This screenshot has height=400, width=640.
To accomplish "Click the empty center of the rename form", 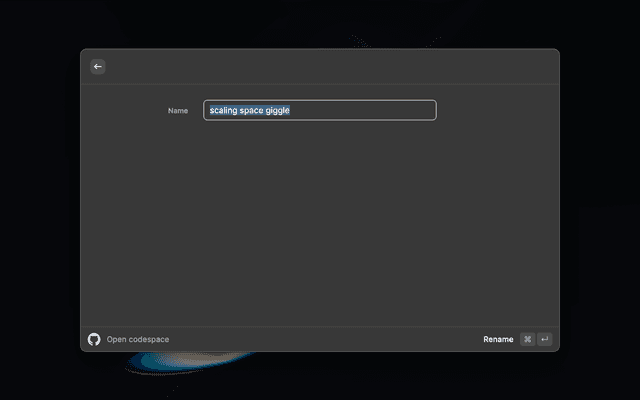I will pyautogui.click(x=320, y=220).
